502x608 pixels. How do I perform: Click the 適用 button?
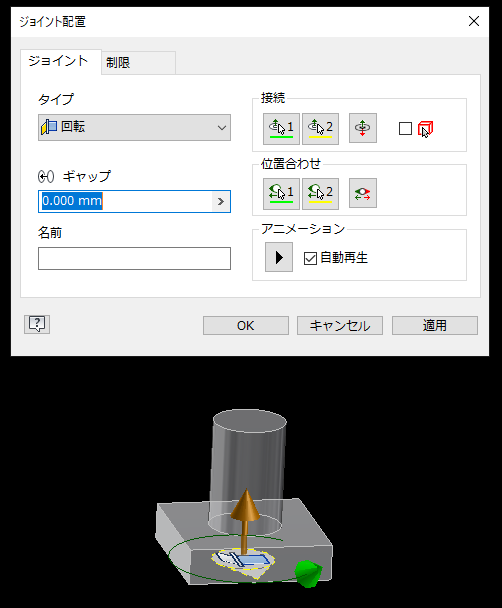pyautogui.click(x=435, y=325)
